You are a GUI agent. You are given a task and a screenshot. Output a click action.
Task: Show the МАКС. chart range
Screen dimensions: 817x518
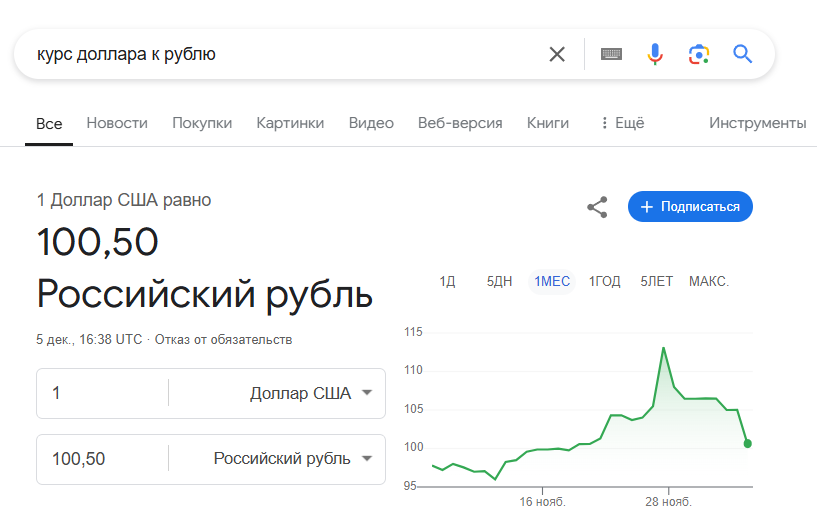(x=709, y=281)
